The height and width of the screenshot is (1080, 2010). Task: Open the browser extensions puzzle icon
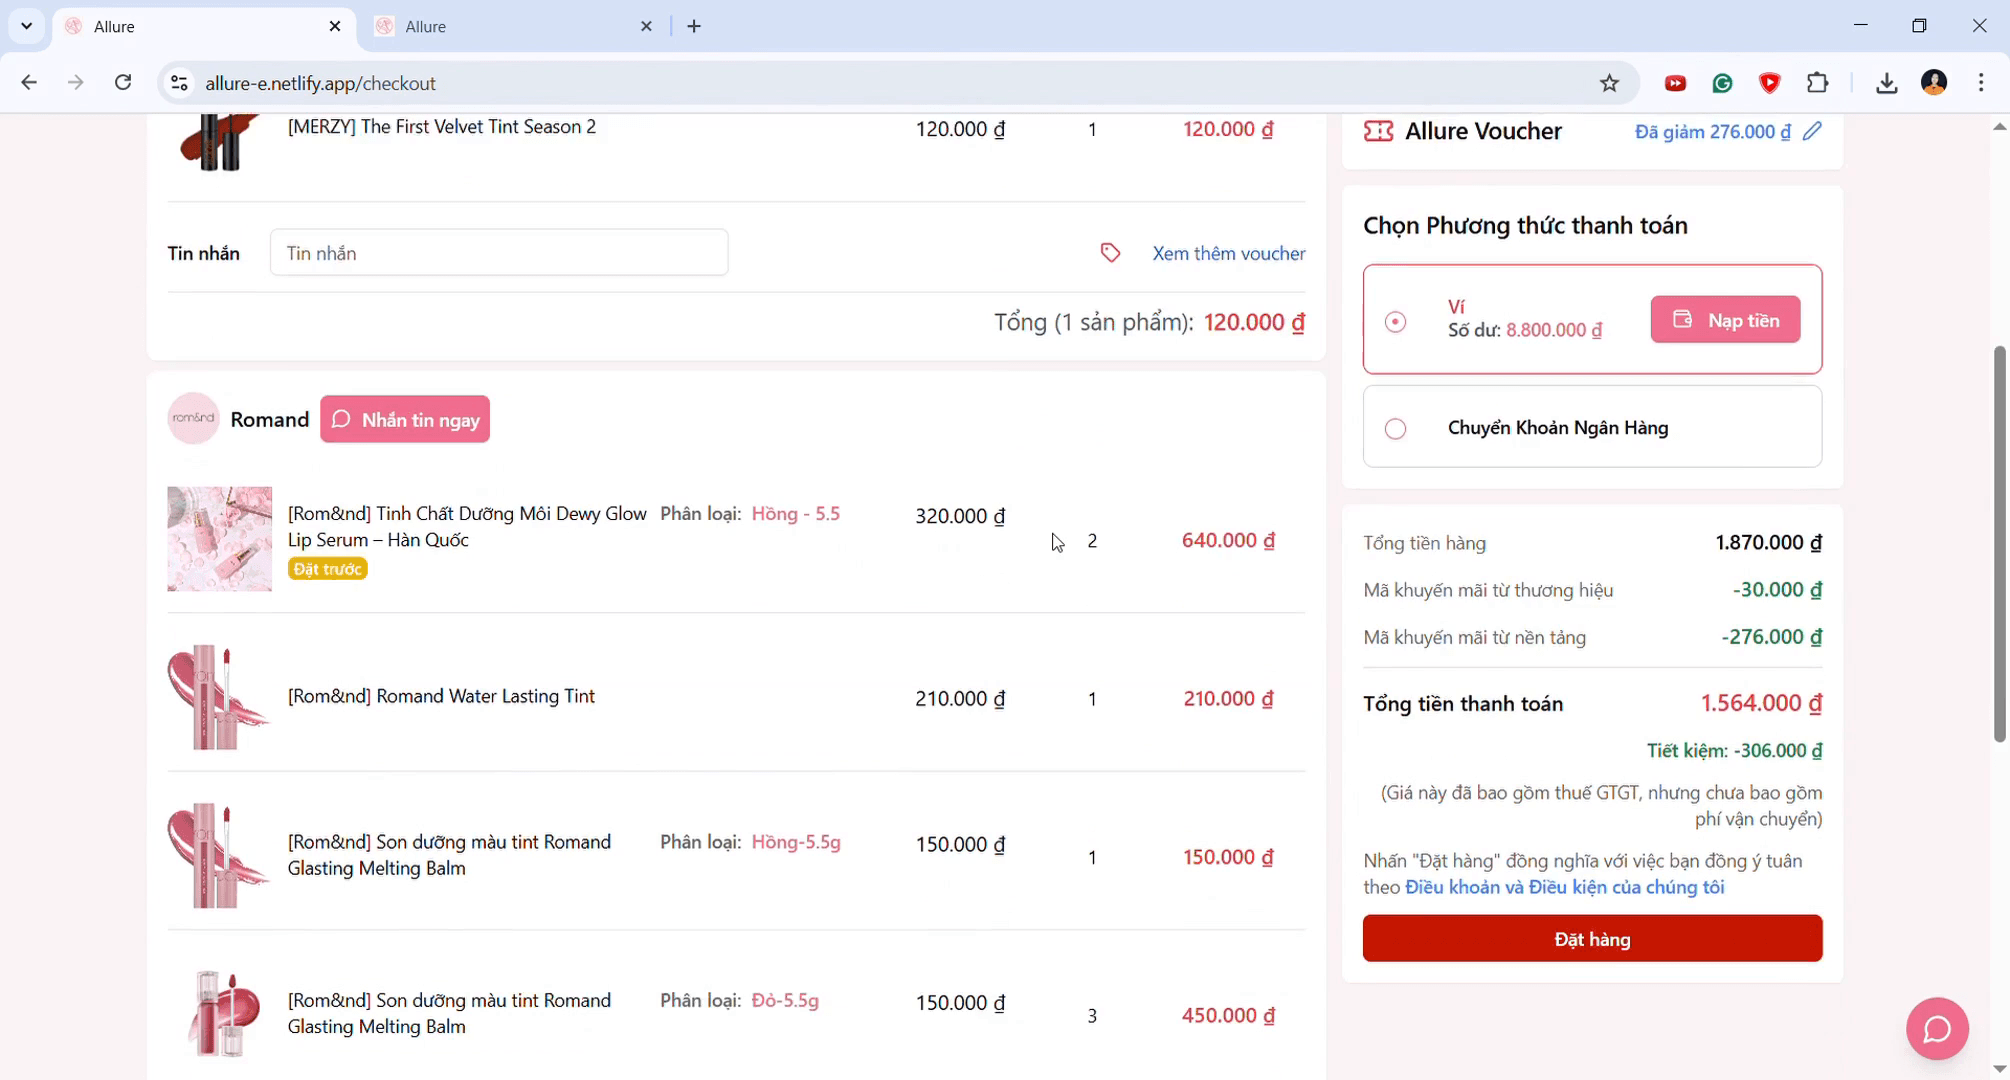click(1817, 83)
